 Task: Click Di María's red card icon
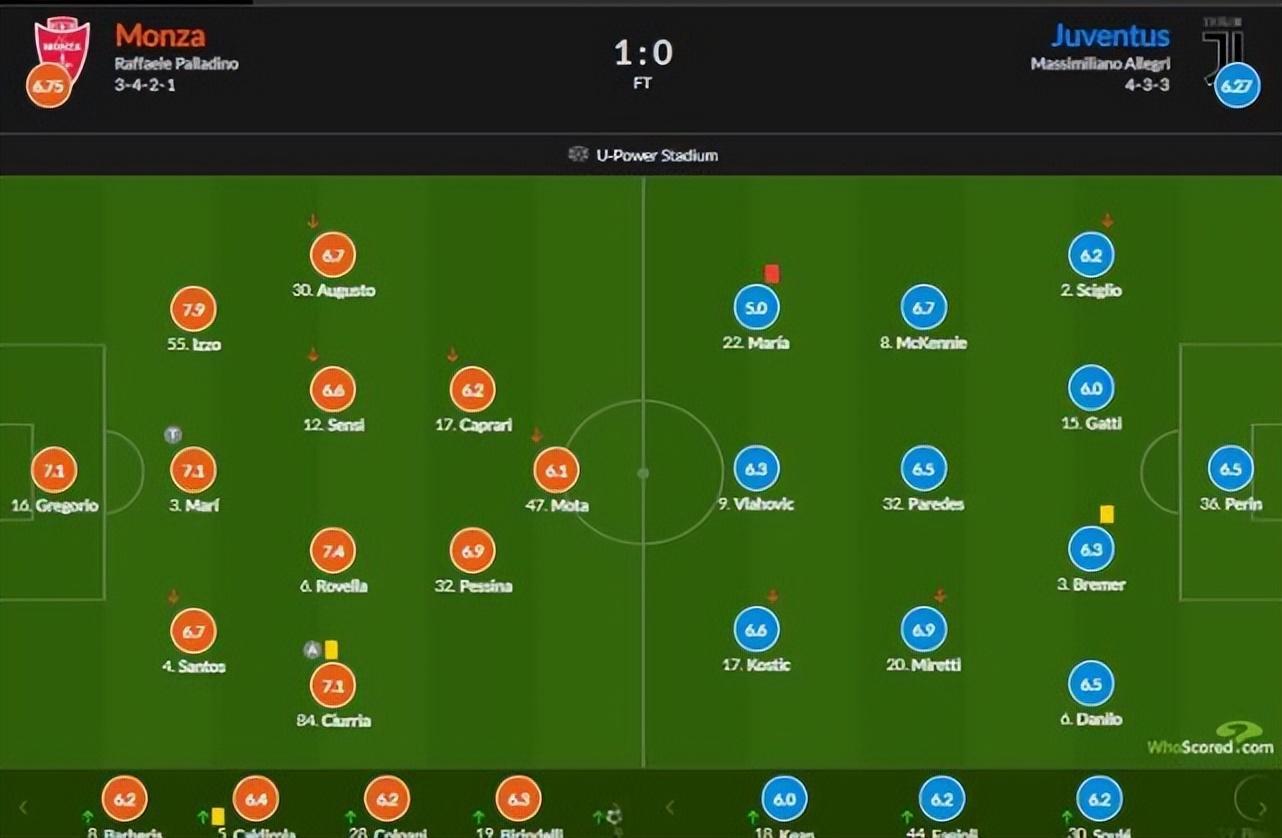[x=771, y=273]
